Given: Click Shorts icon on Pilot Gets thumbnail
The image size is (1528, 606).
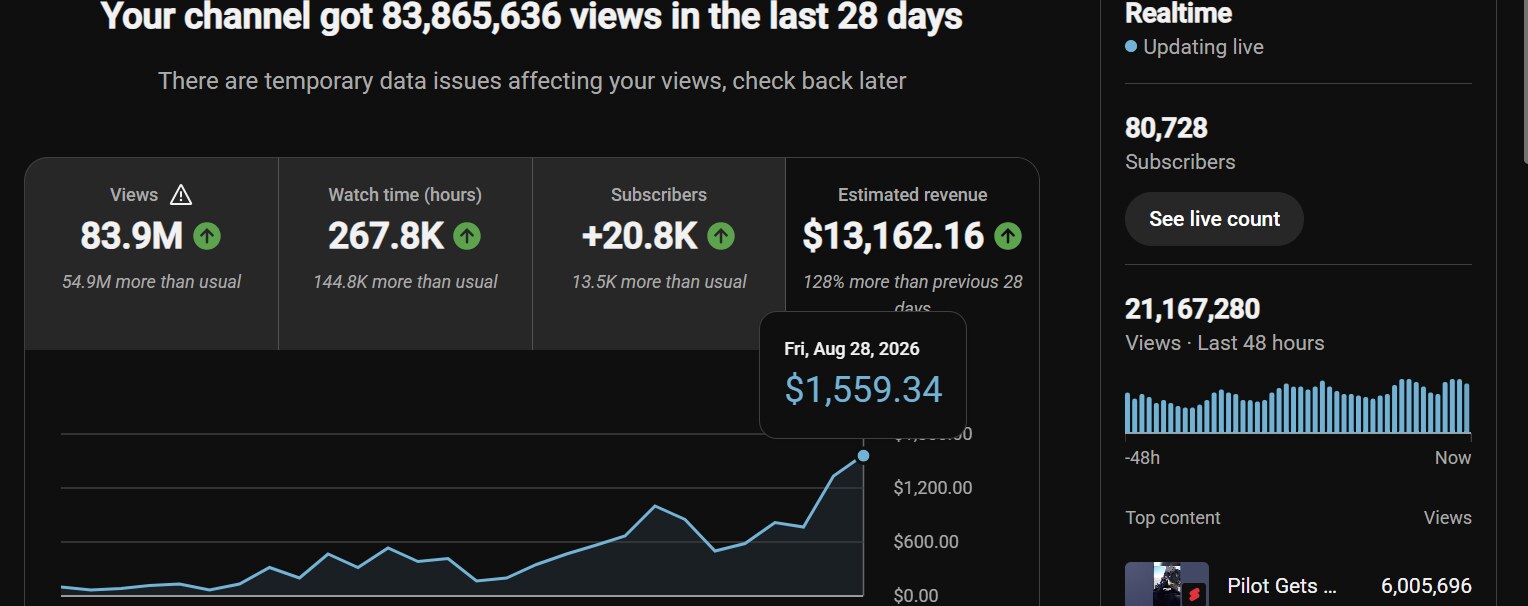Looking at the screenshot, I should point(1193,594).
